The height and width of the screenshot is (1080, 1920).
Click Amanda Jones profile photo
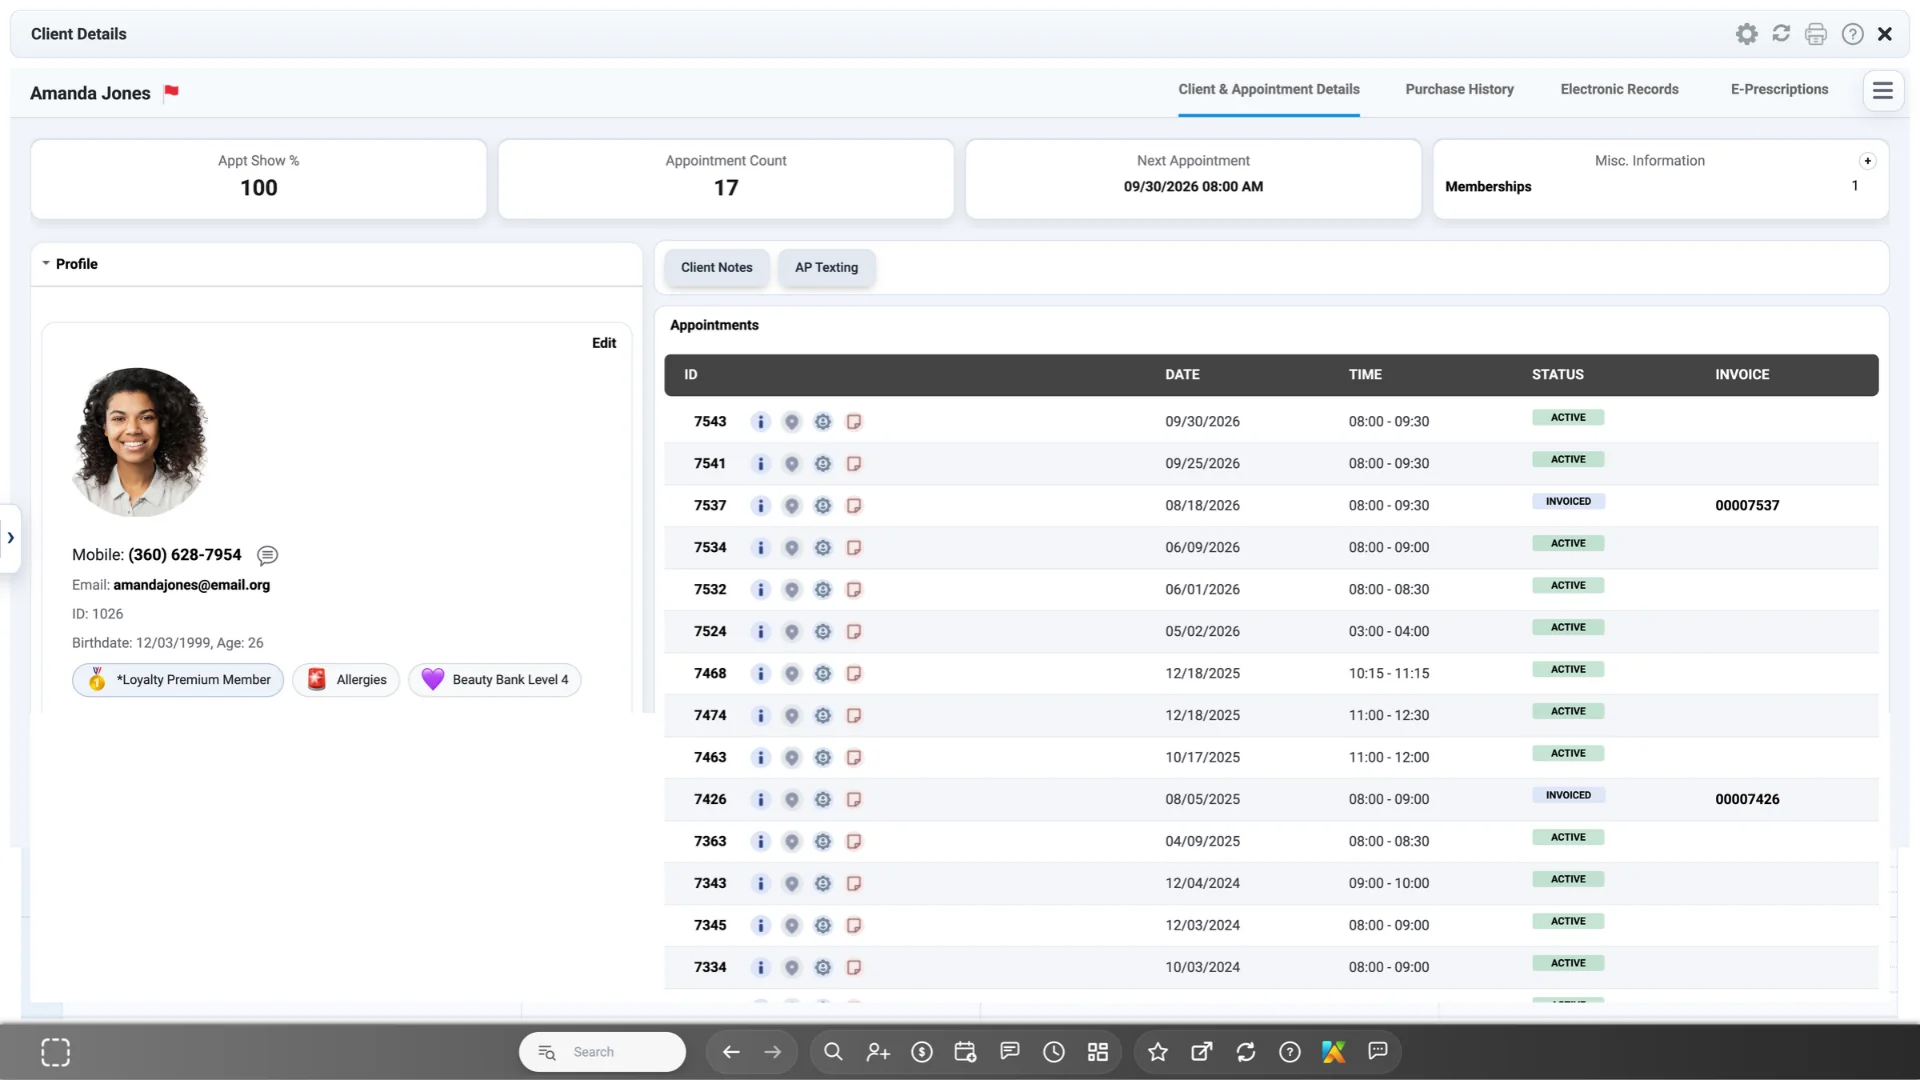pyautogui.click(x=140, y=442)
